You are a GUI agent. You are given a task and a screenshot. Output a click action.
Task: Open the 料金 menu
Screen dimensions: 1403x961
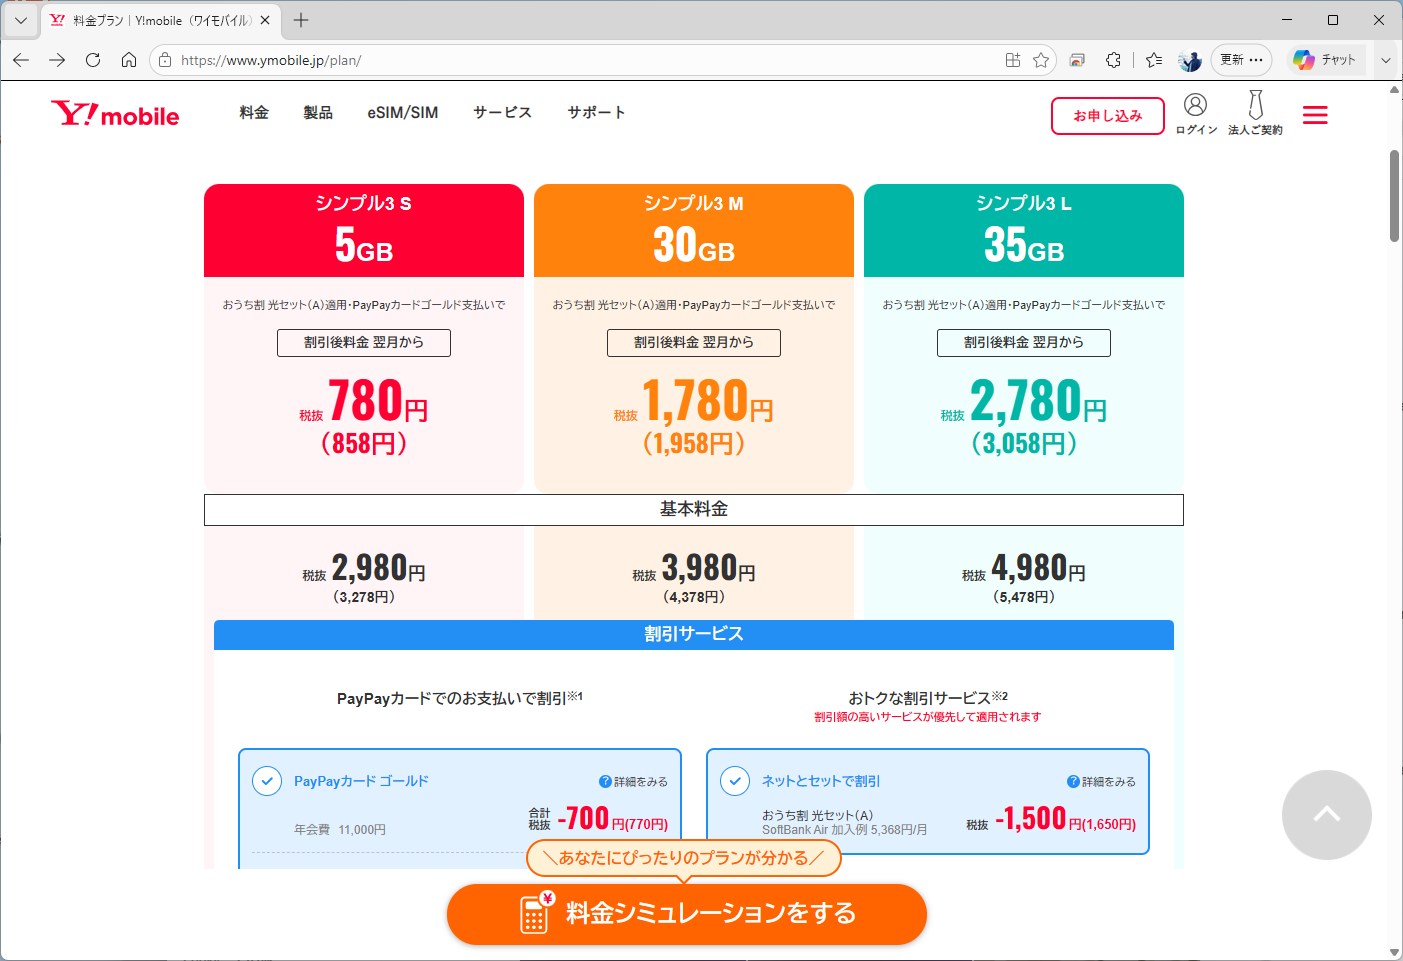(x=254, y=112)
